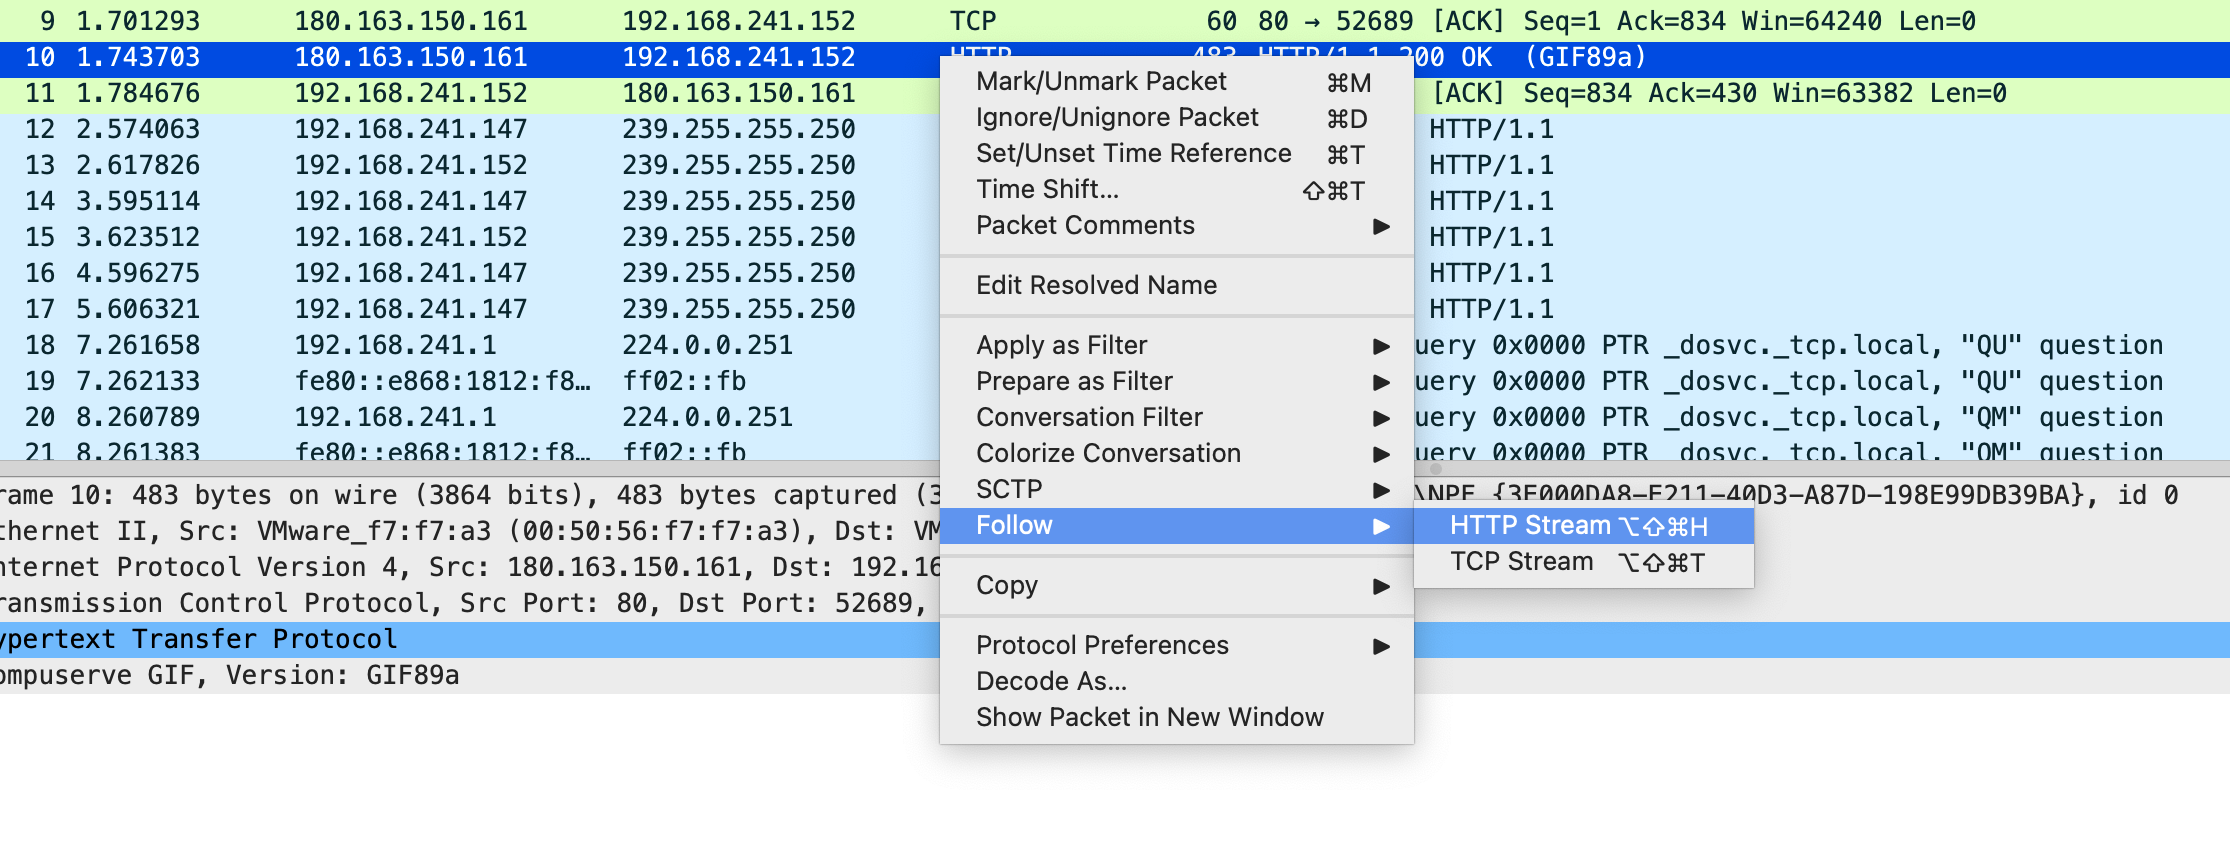Expand the Apply as Filter submenu

click(1061, 346)
